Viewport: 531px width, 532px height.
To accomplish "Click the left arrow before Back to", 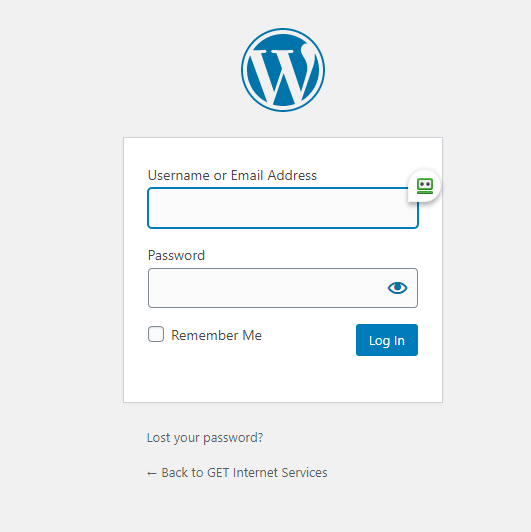I will (152, 473).
